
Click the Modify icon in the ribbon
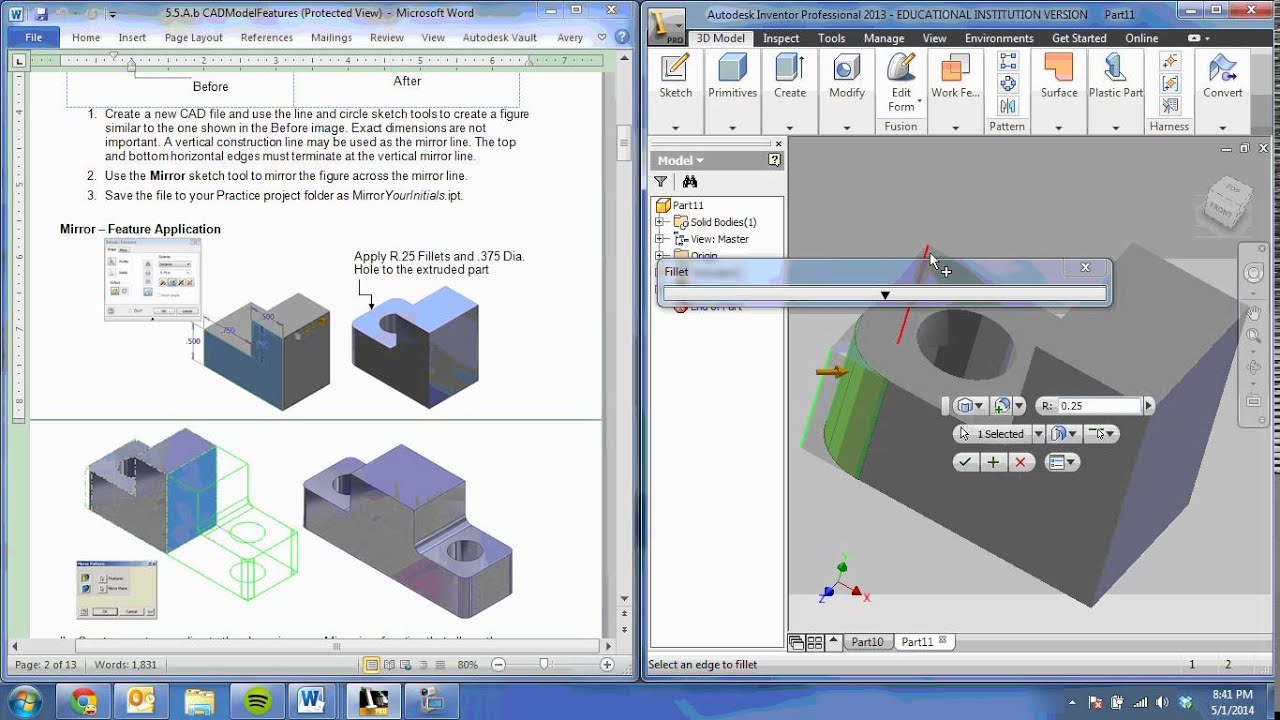coord(846,68)
